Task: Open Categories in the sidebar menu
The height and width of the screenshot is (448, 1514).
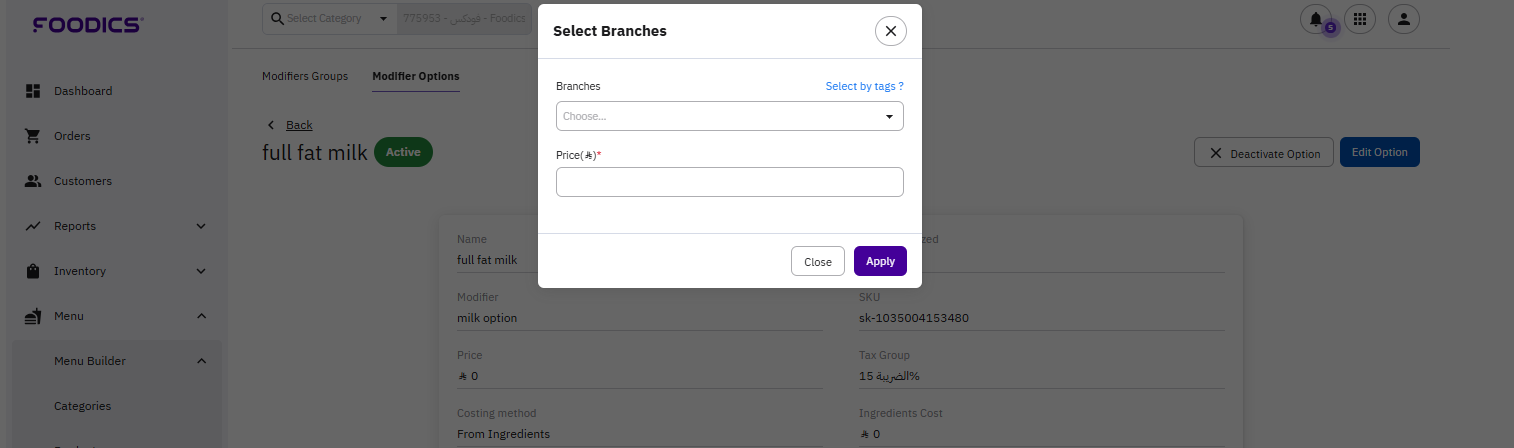Action: (x=82, y=406)
